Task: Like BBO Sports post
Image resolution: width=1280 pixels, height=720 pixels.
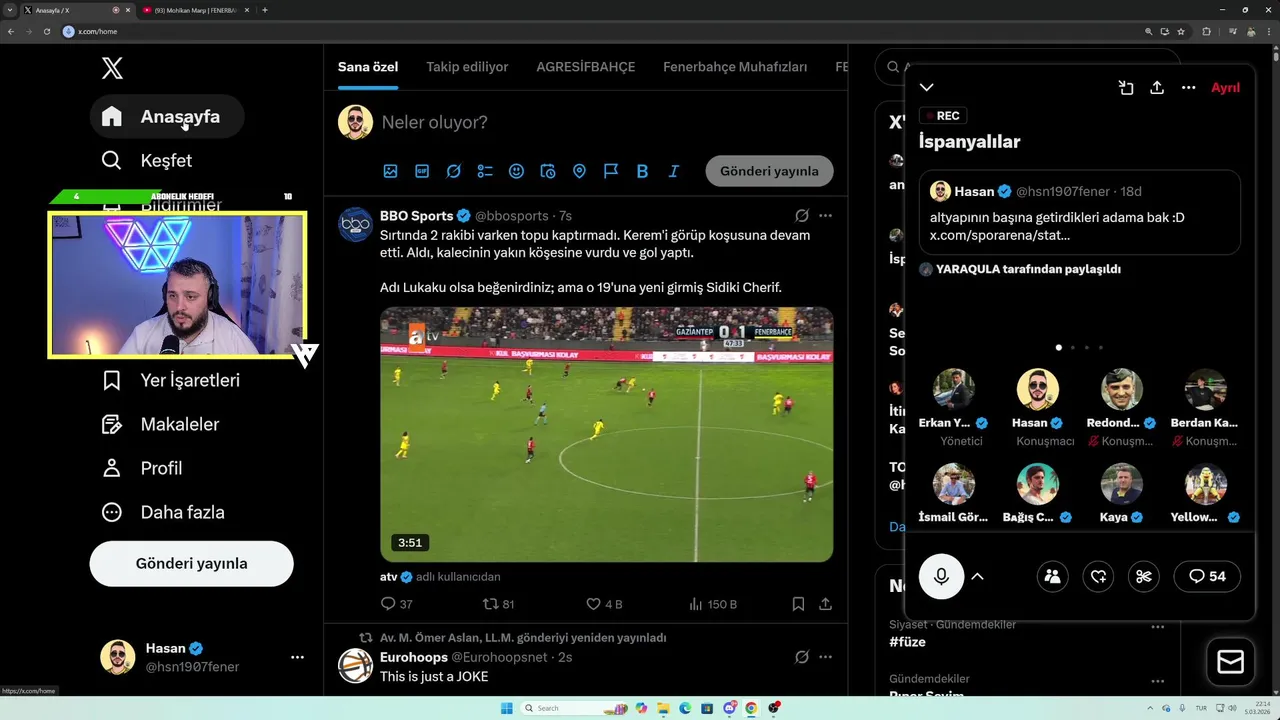Action: 604,604
